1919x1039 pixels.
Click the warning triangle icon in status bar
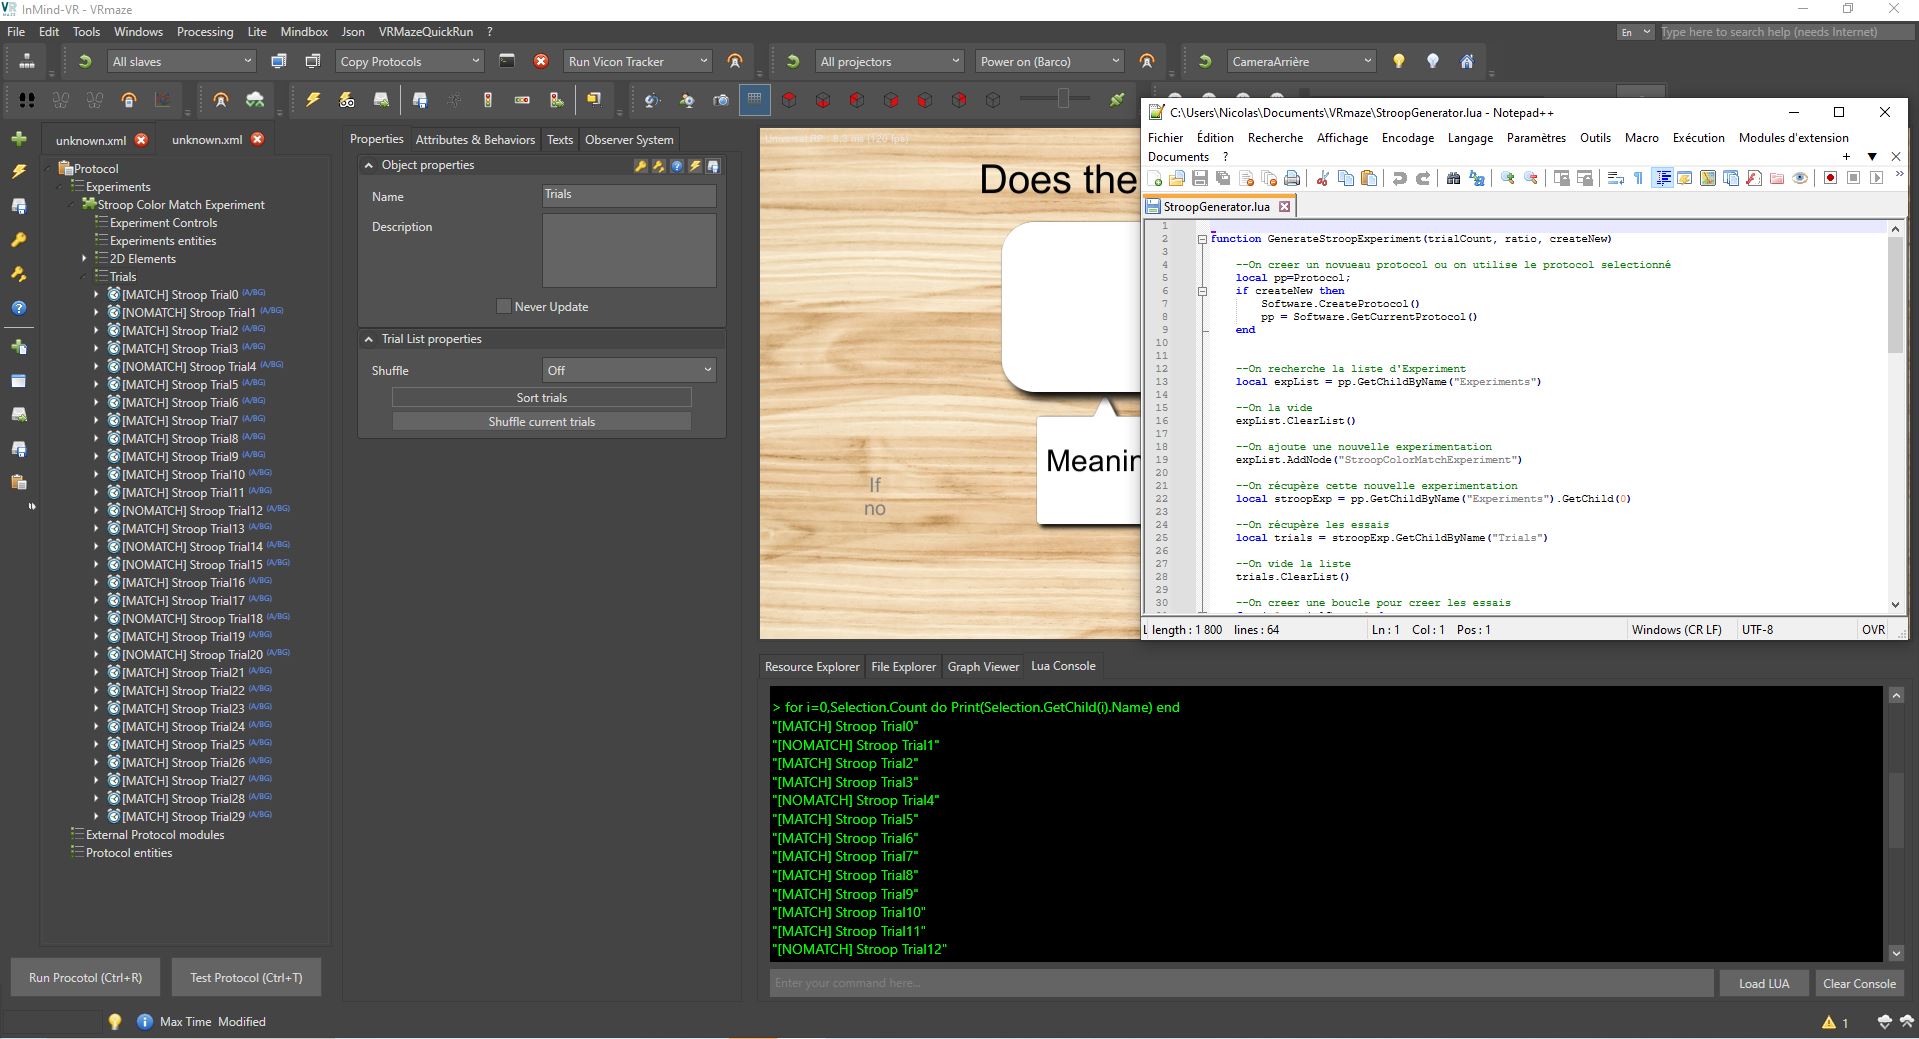[1828, 1022]
